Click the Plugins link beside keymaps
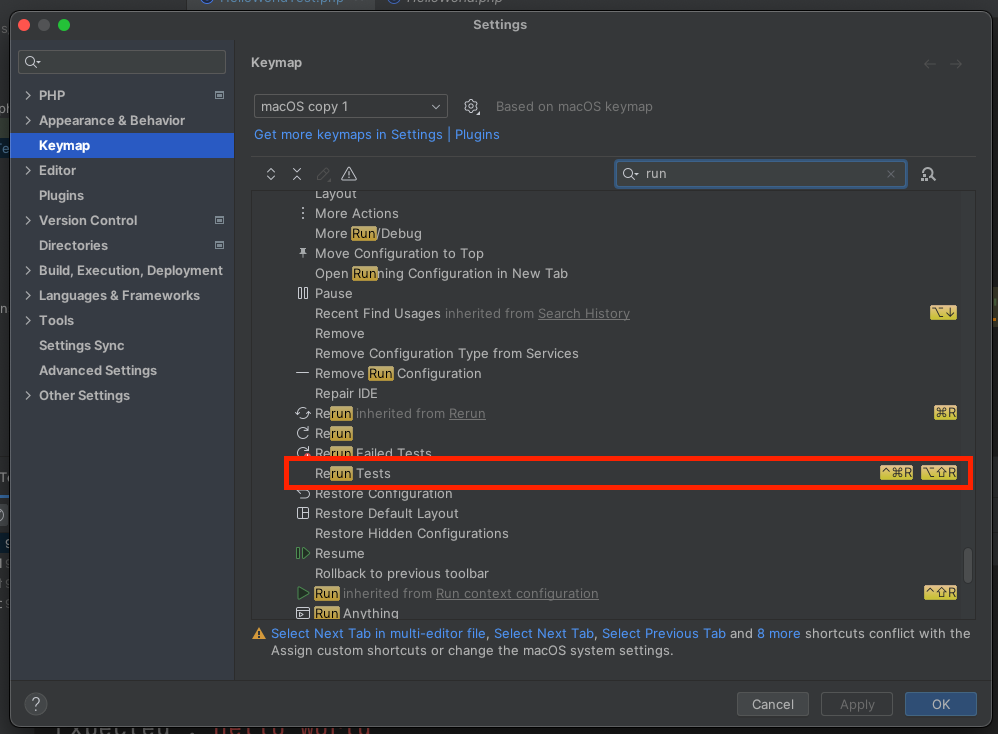This screenshot has width=998, height=734. pos(477,134)
